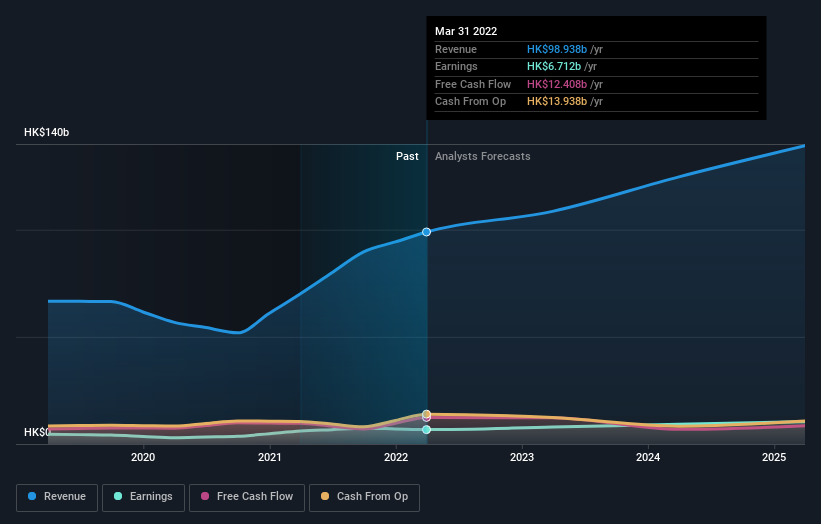Click the tooltip 'Earnings' row label
The width and height of the screenshot is (821, 524).
click(x=456, y=66)
